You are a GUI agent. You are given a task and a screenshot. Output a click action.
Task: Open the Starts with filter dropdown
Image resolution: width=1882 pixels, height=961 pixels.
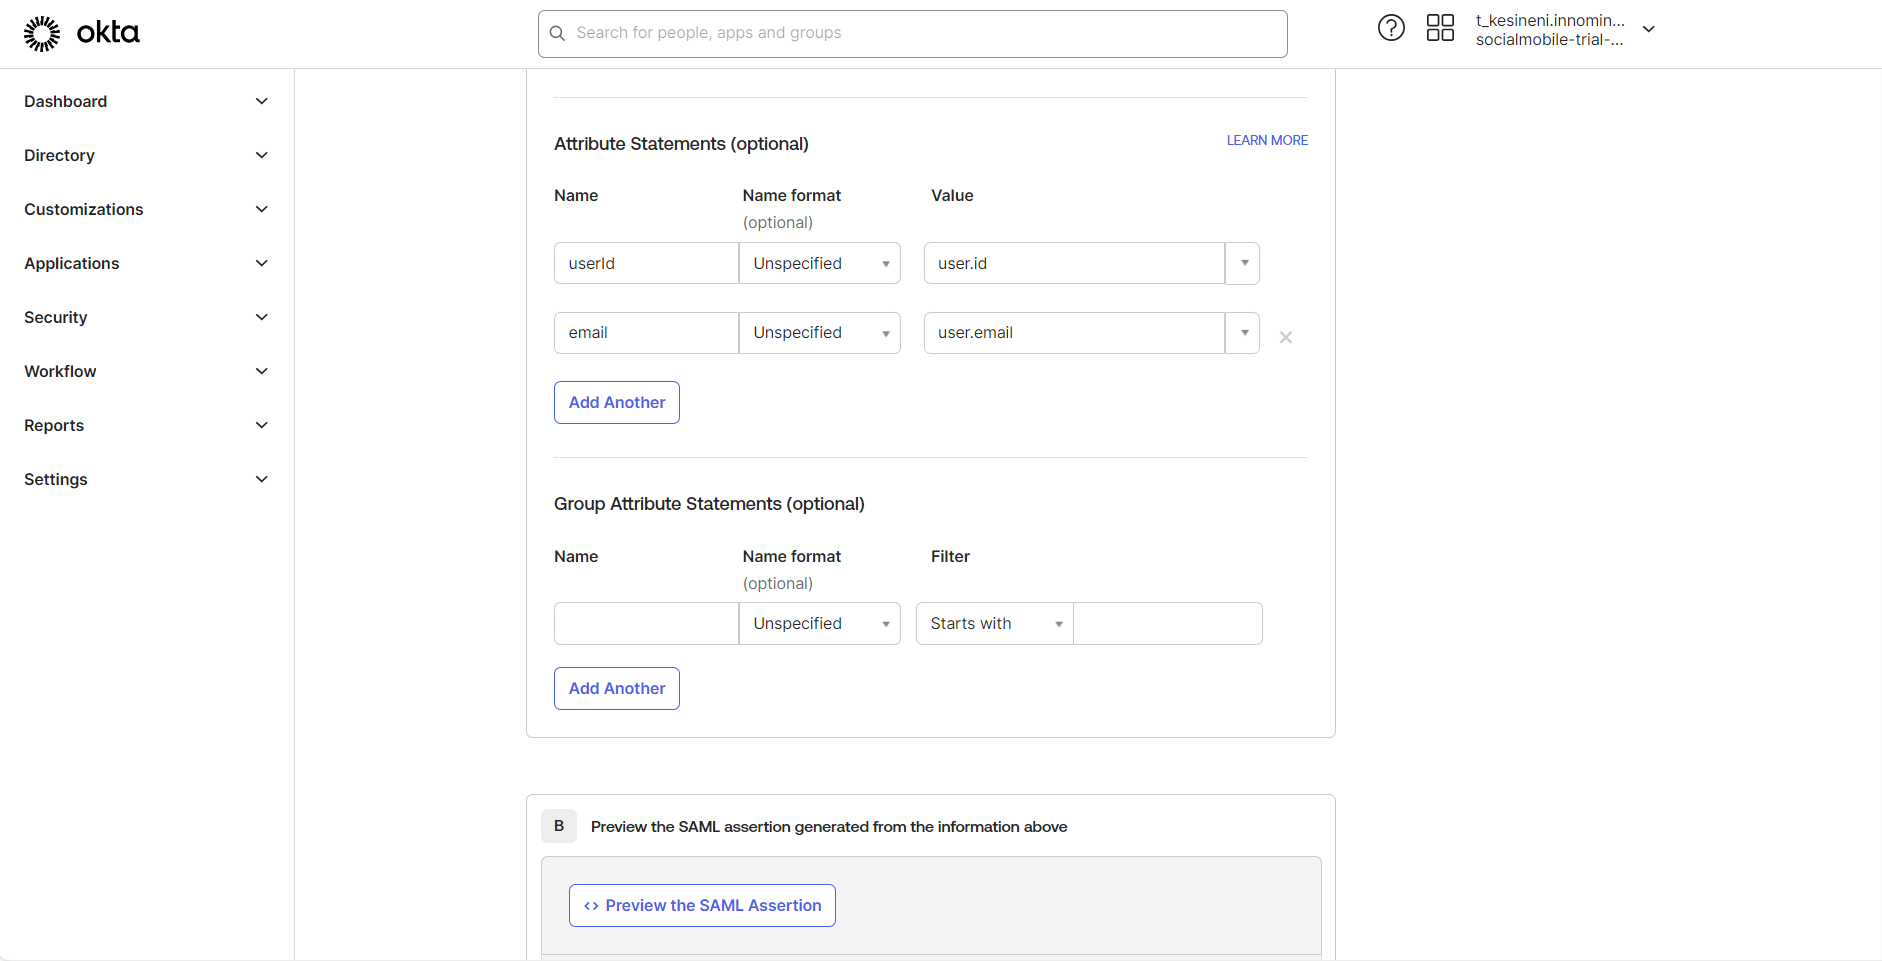(x=994, y=624)
